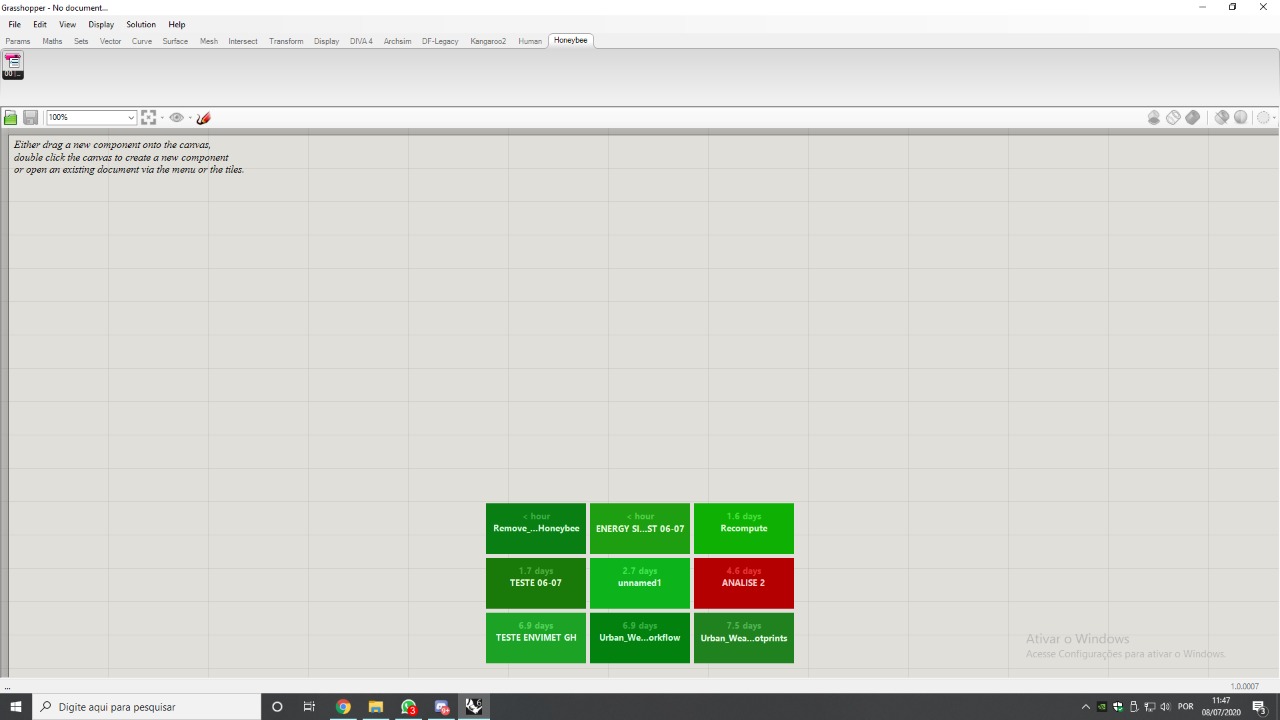Open the notification center icon
Viewport: 1280px width, 720px height.
click(x=1259, y=707)
